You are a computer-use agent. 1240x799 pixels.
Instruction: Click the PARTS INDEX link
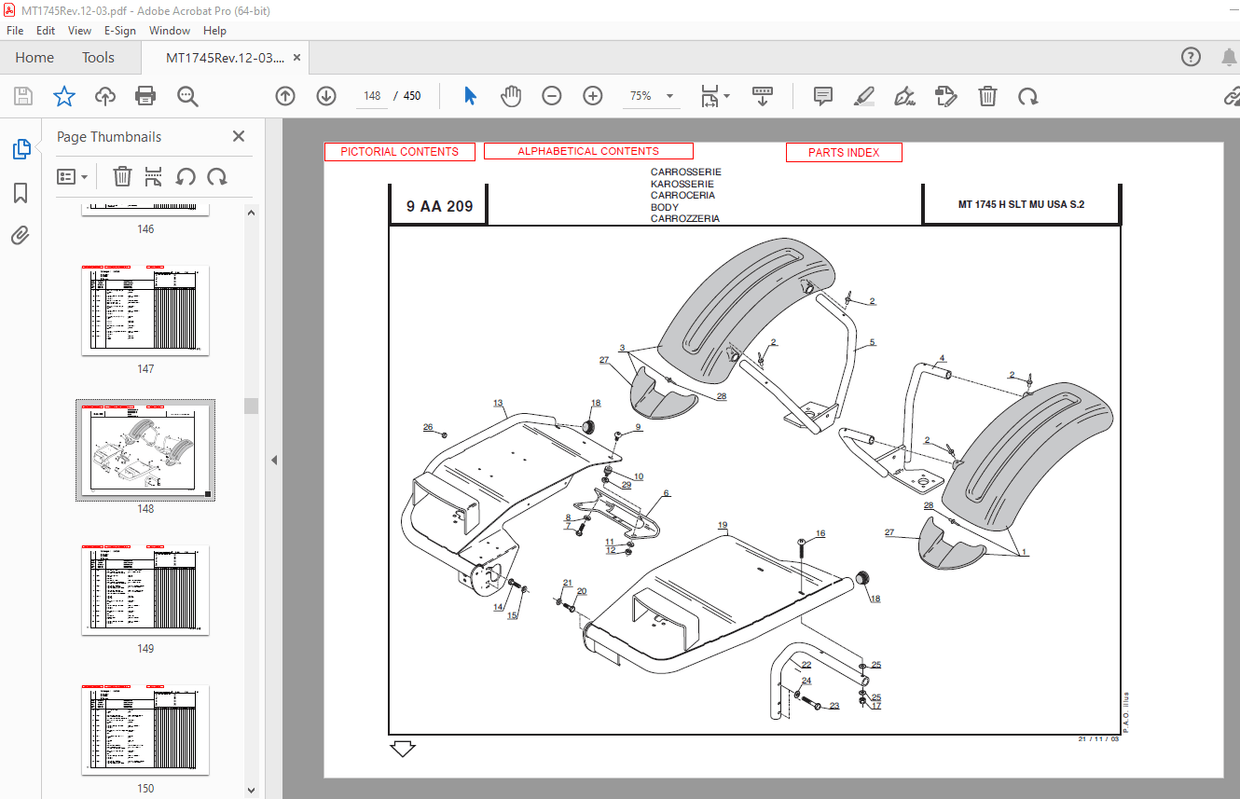[844, 152]
